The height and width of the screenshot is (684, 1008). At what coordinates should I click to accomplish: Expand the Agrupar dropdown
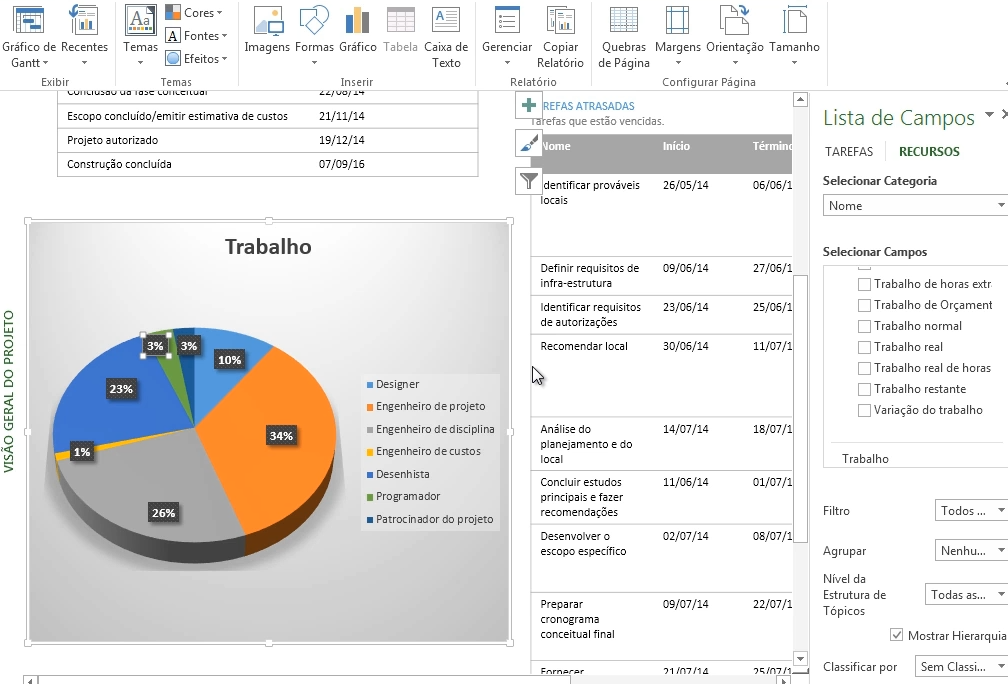point(970,551)
